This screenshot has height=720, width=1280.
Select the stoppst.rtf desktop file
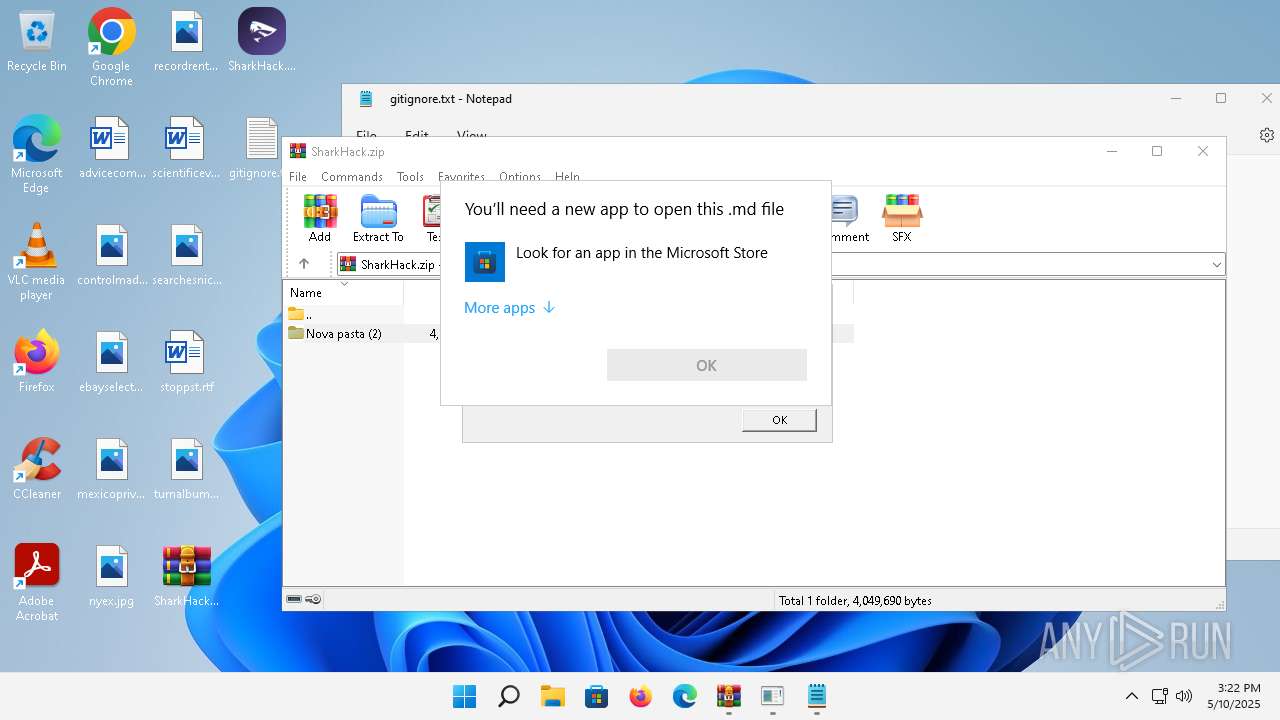[x=187, y=362]
